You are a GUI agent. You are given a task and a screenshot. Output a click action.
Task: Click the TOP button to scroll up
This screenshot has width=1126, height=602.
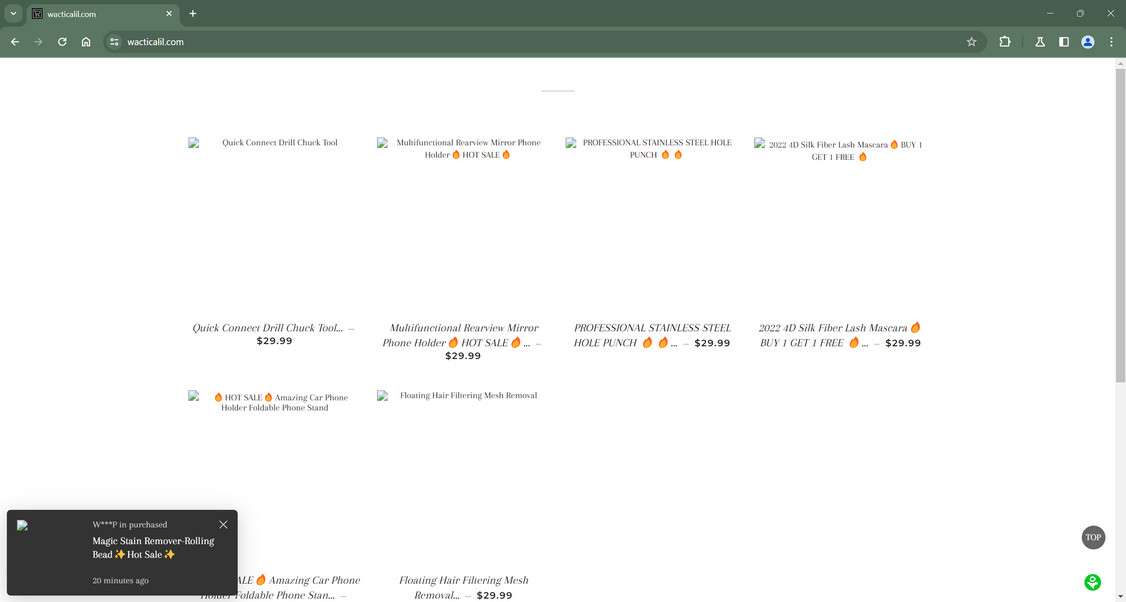1093,537
